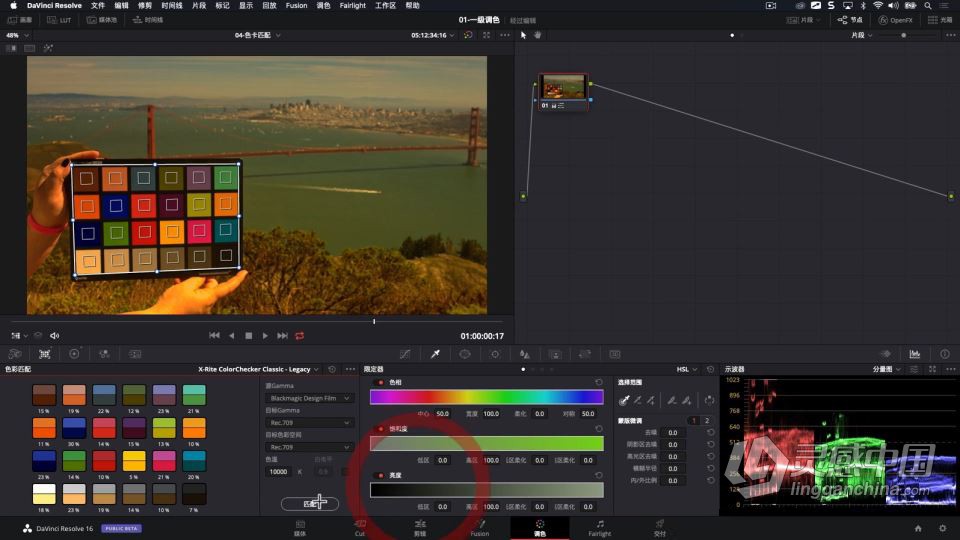Open the timeline name dropdown
Viewport: 960px width, 540px height.
[x=258, y=36]
